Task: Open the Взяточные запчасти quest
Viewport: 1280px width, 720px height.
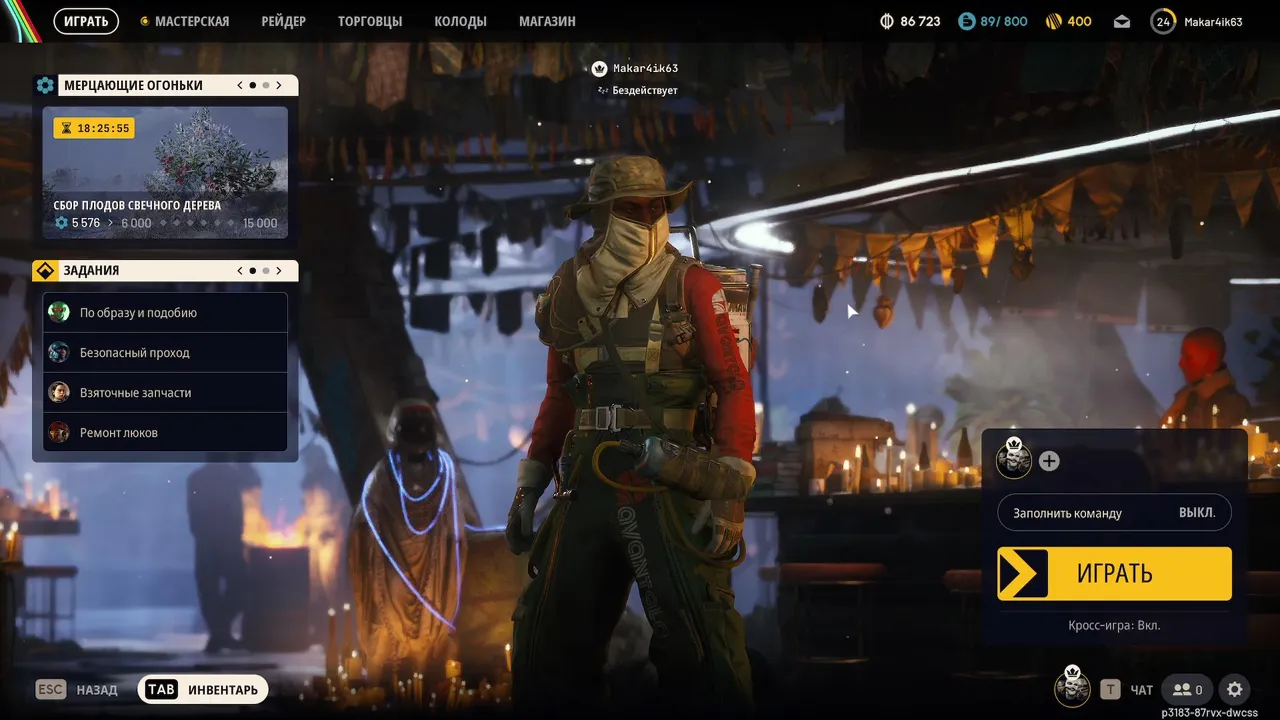Action: click(165, 392)
